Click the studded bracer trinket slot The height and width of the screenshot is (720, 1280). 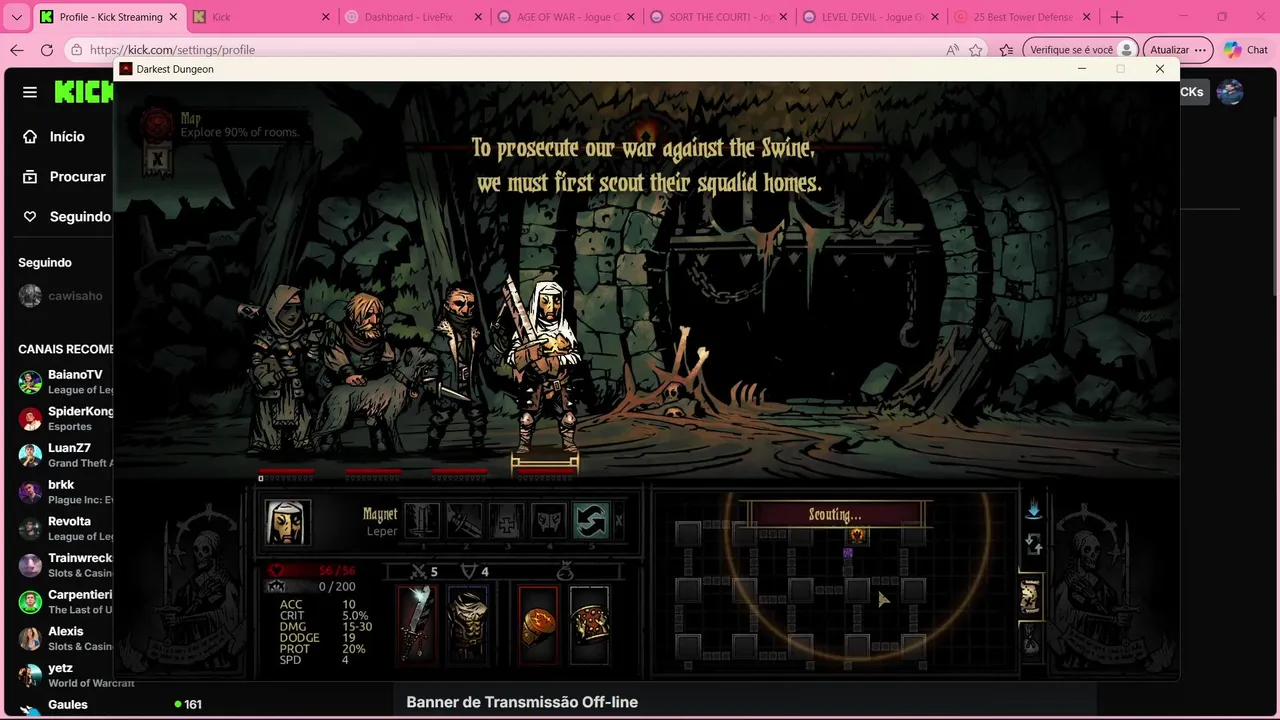click(x=589, y=624)
